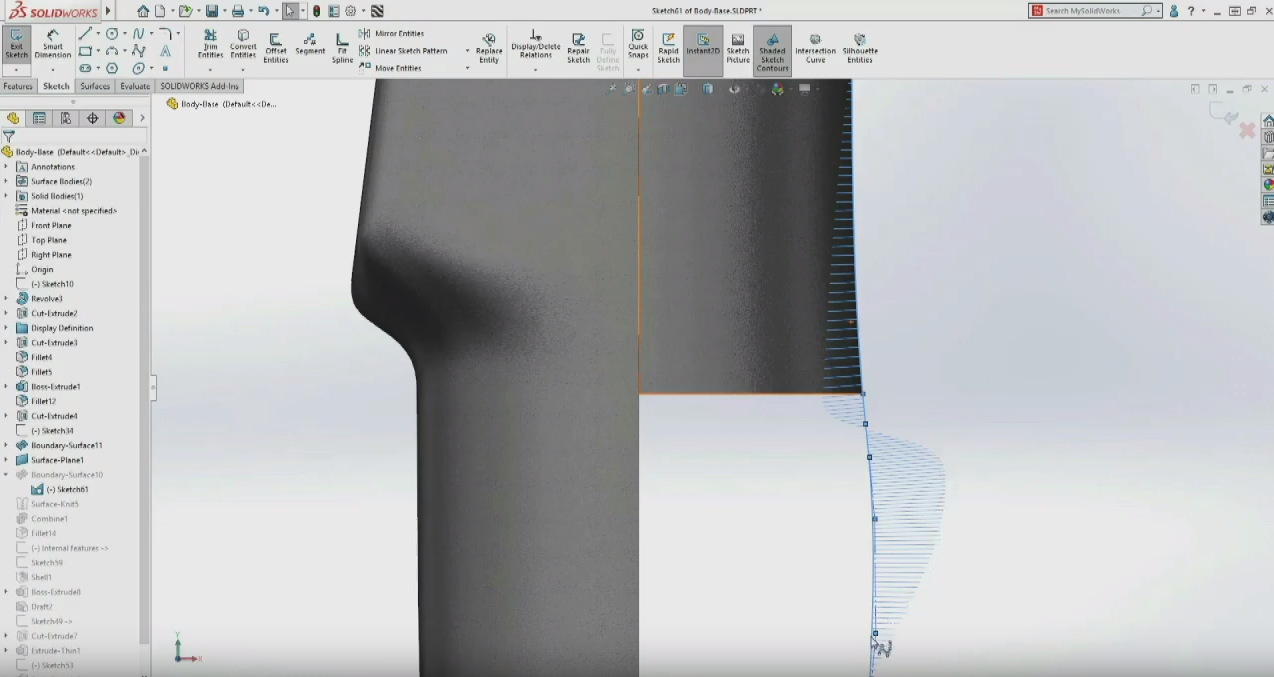Open the Trim Entities dropdown arrow
1274x677 pixels.
click(x=210, y=70)
